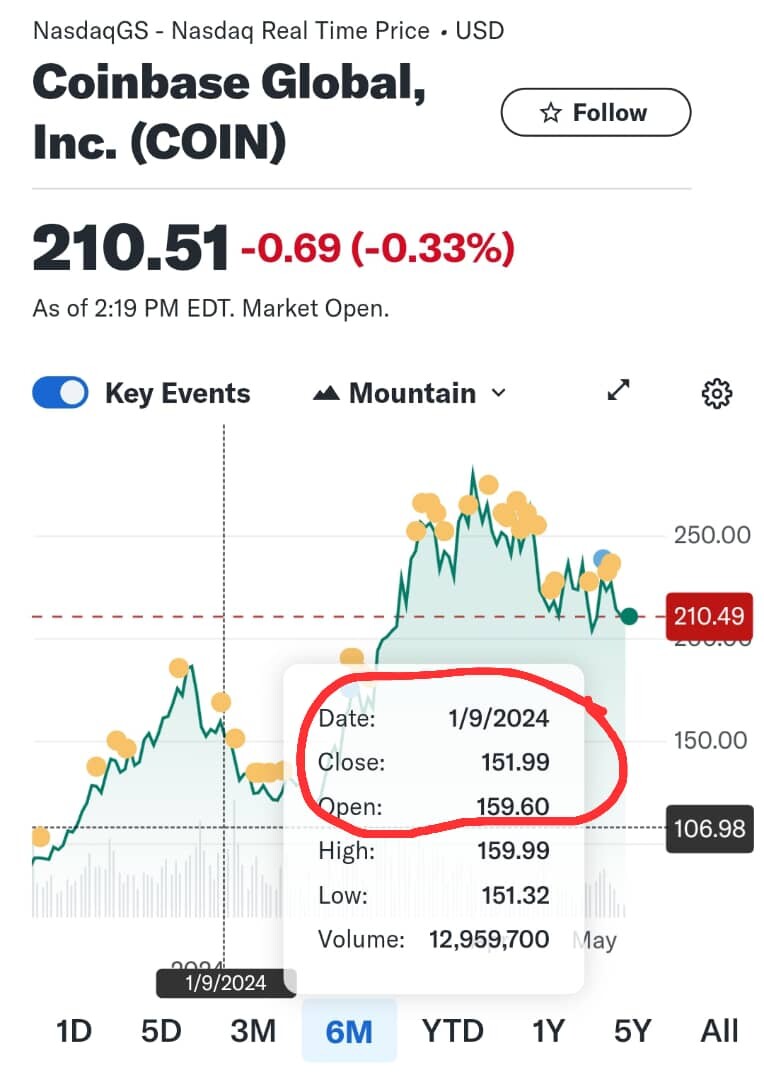Select the 6M time range tab

[349, 1031]
